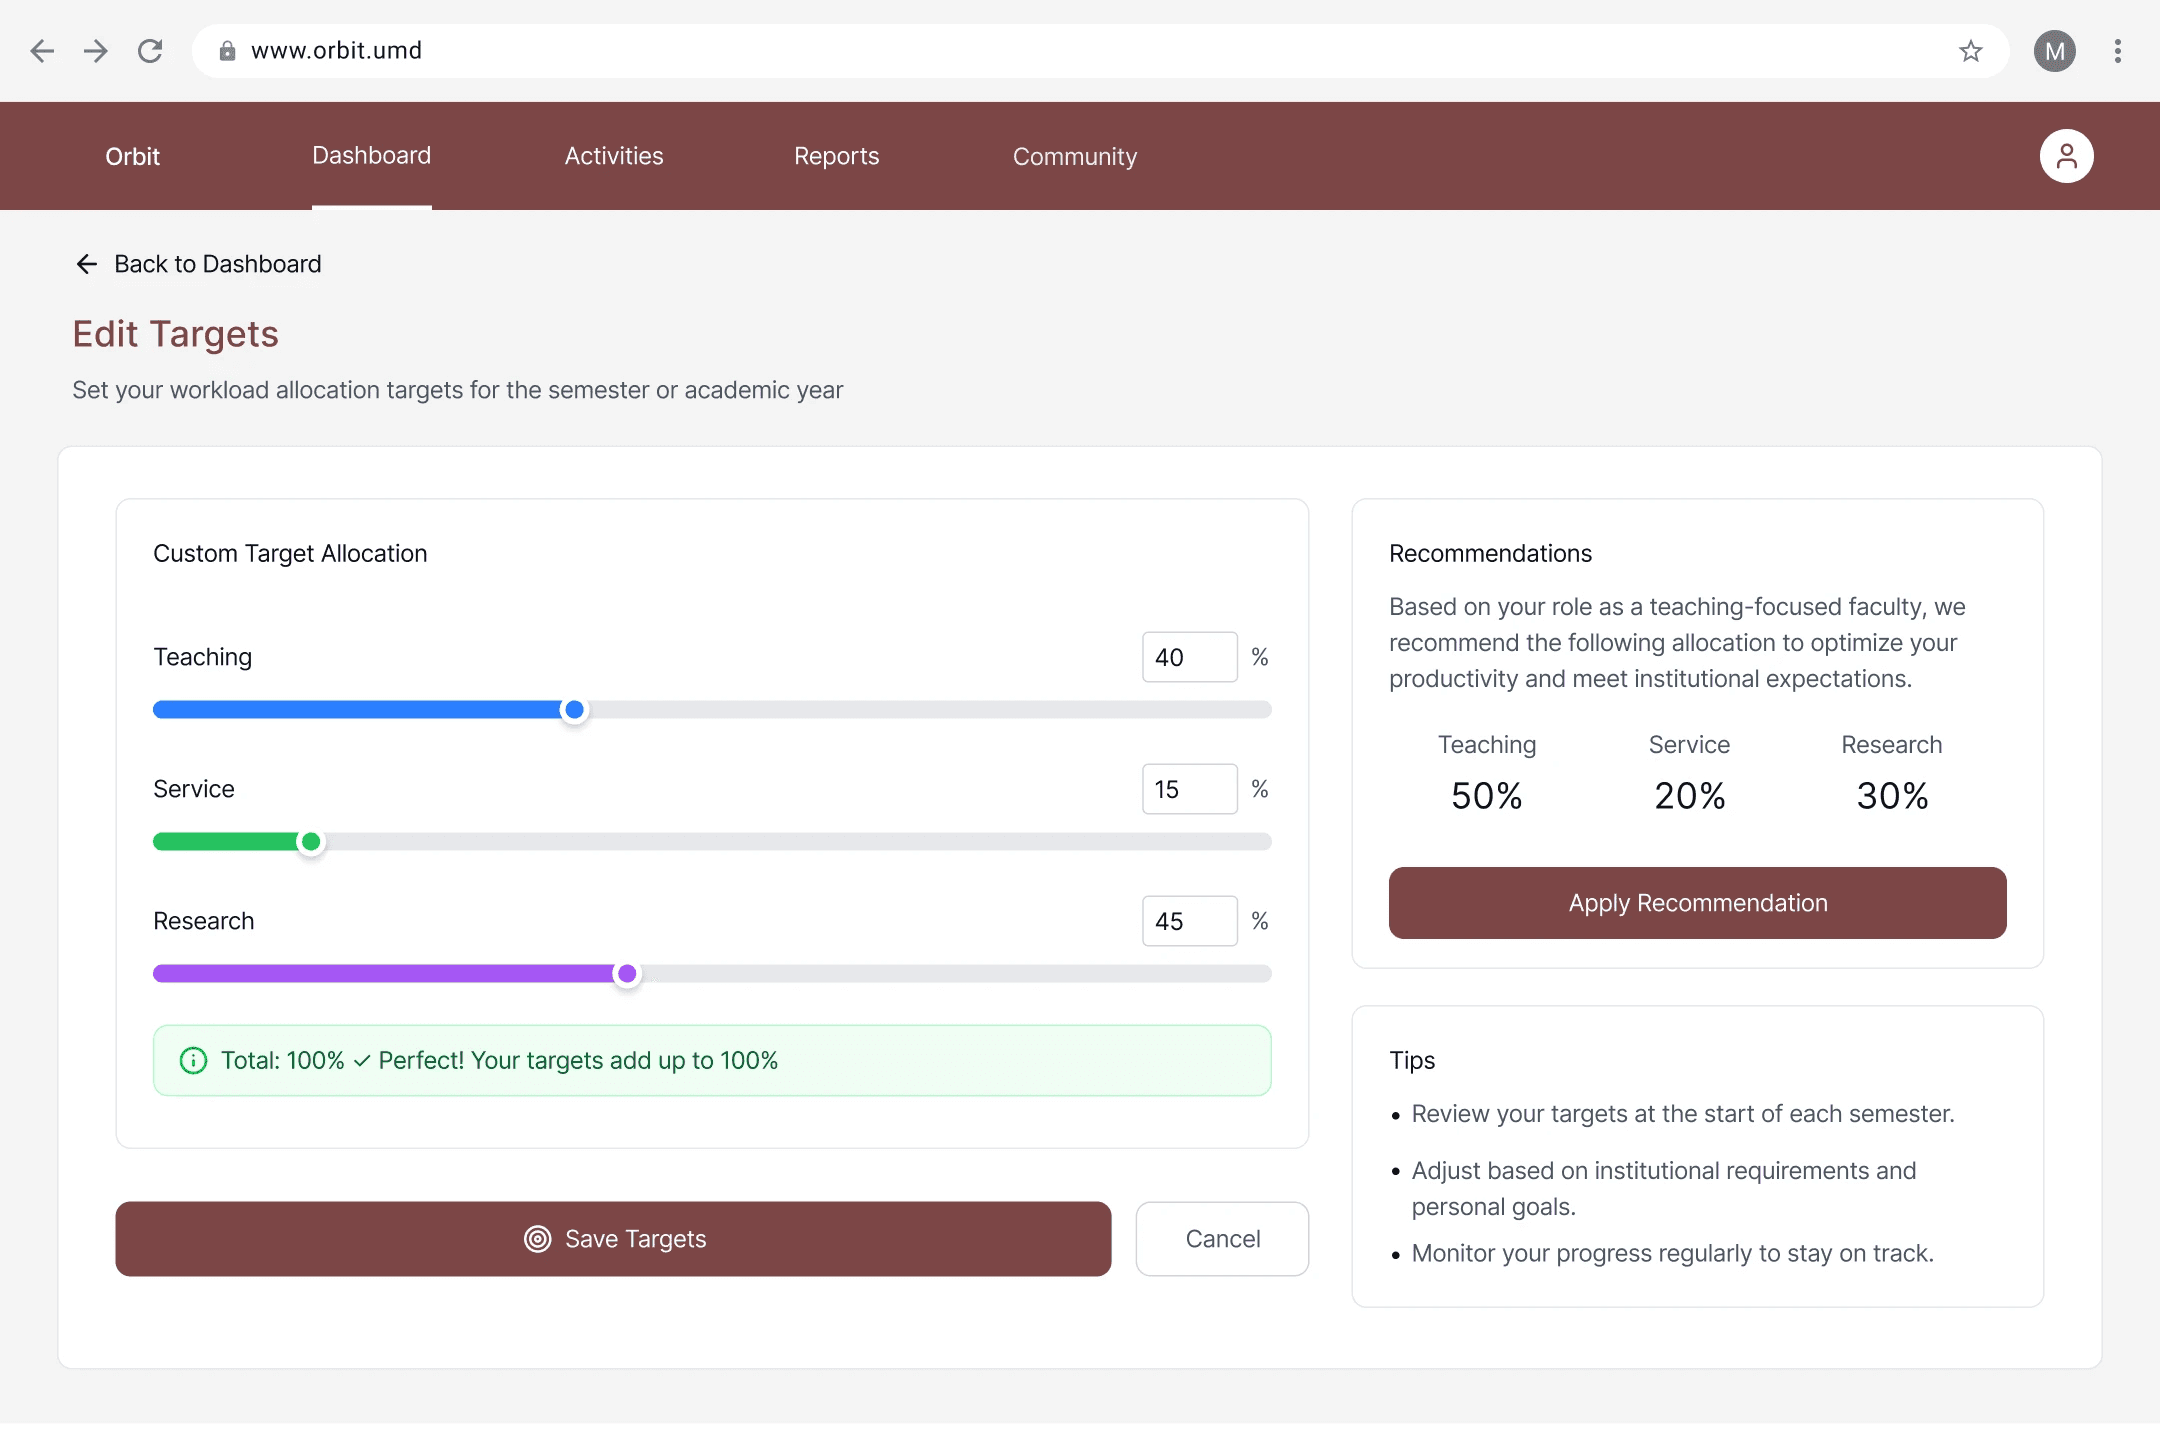Click the info icon beside Total 100%
Image resolution: width=2160 pixels, height=1430 pixels.
click(193, 1060)
